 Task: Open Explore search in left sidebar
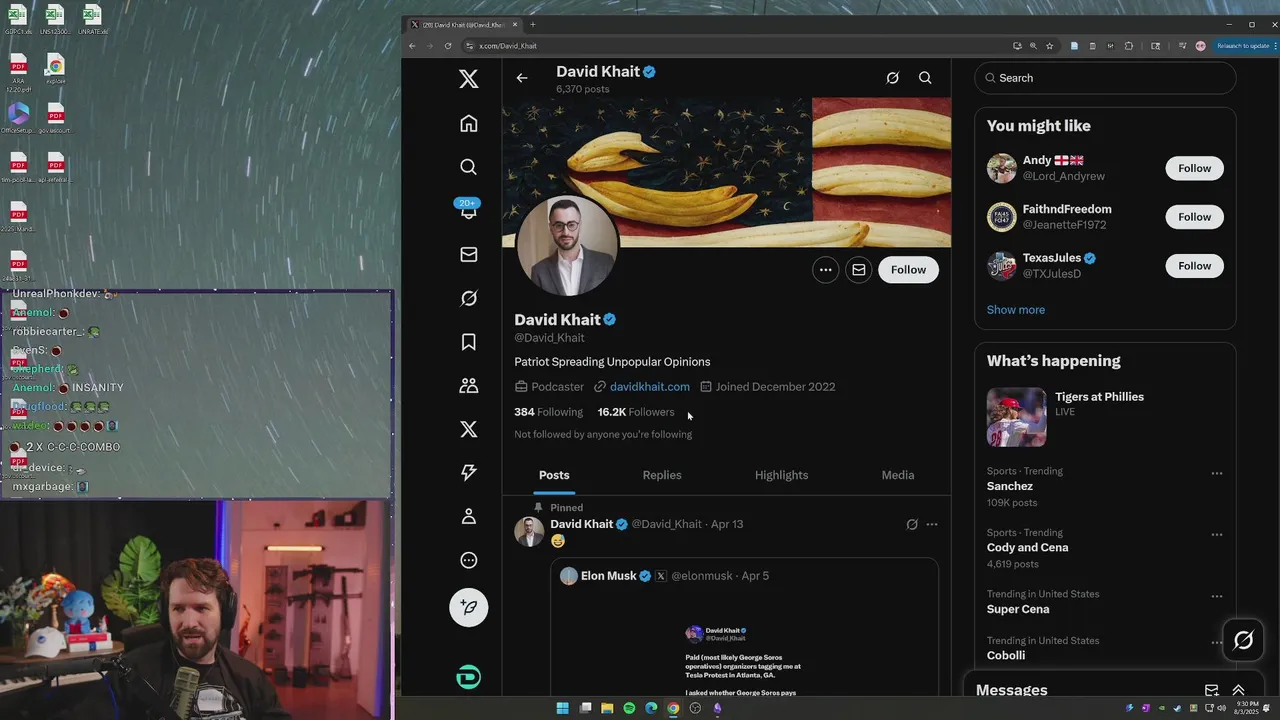[x=469, y=167]
